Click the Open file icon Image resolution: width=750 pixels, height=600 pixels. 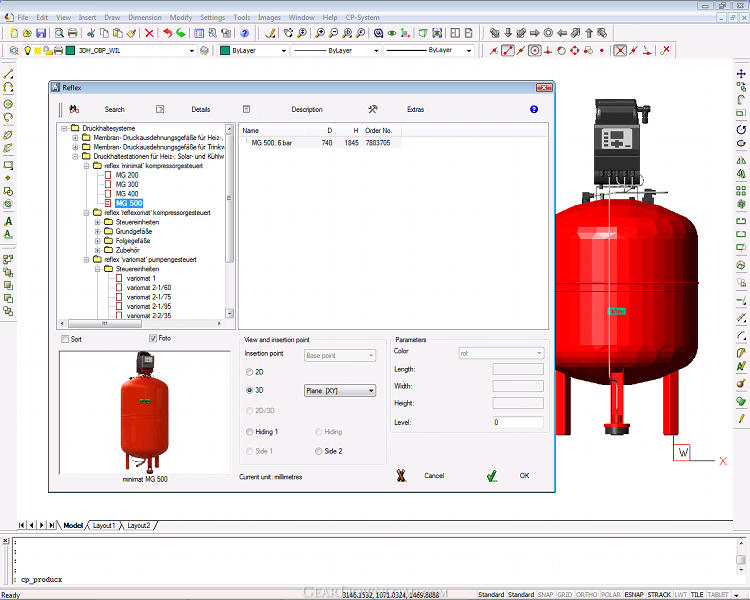[27, 33]
